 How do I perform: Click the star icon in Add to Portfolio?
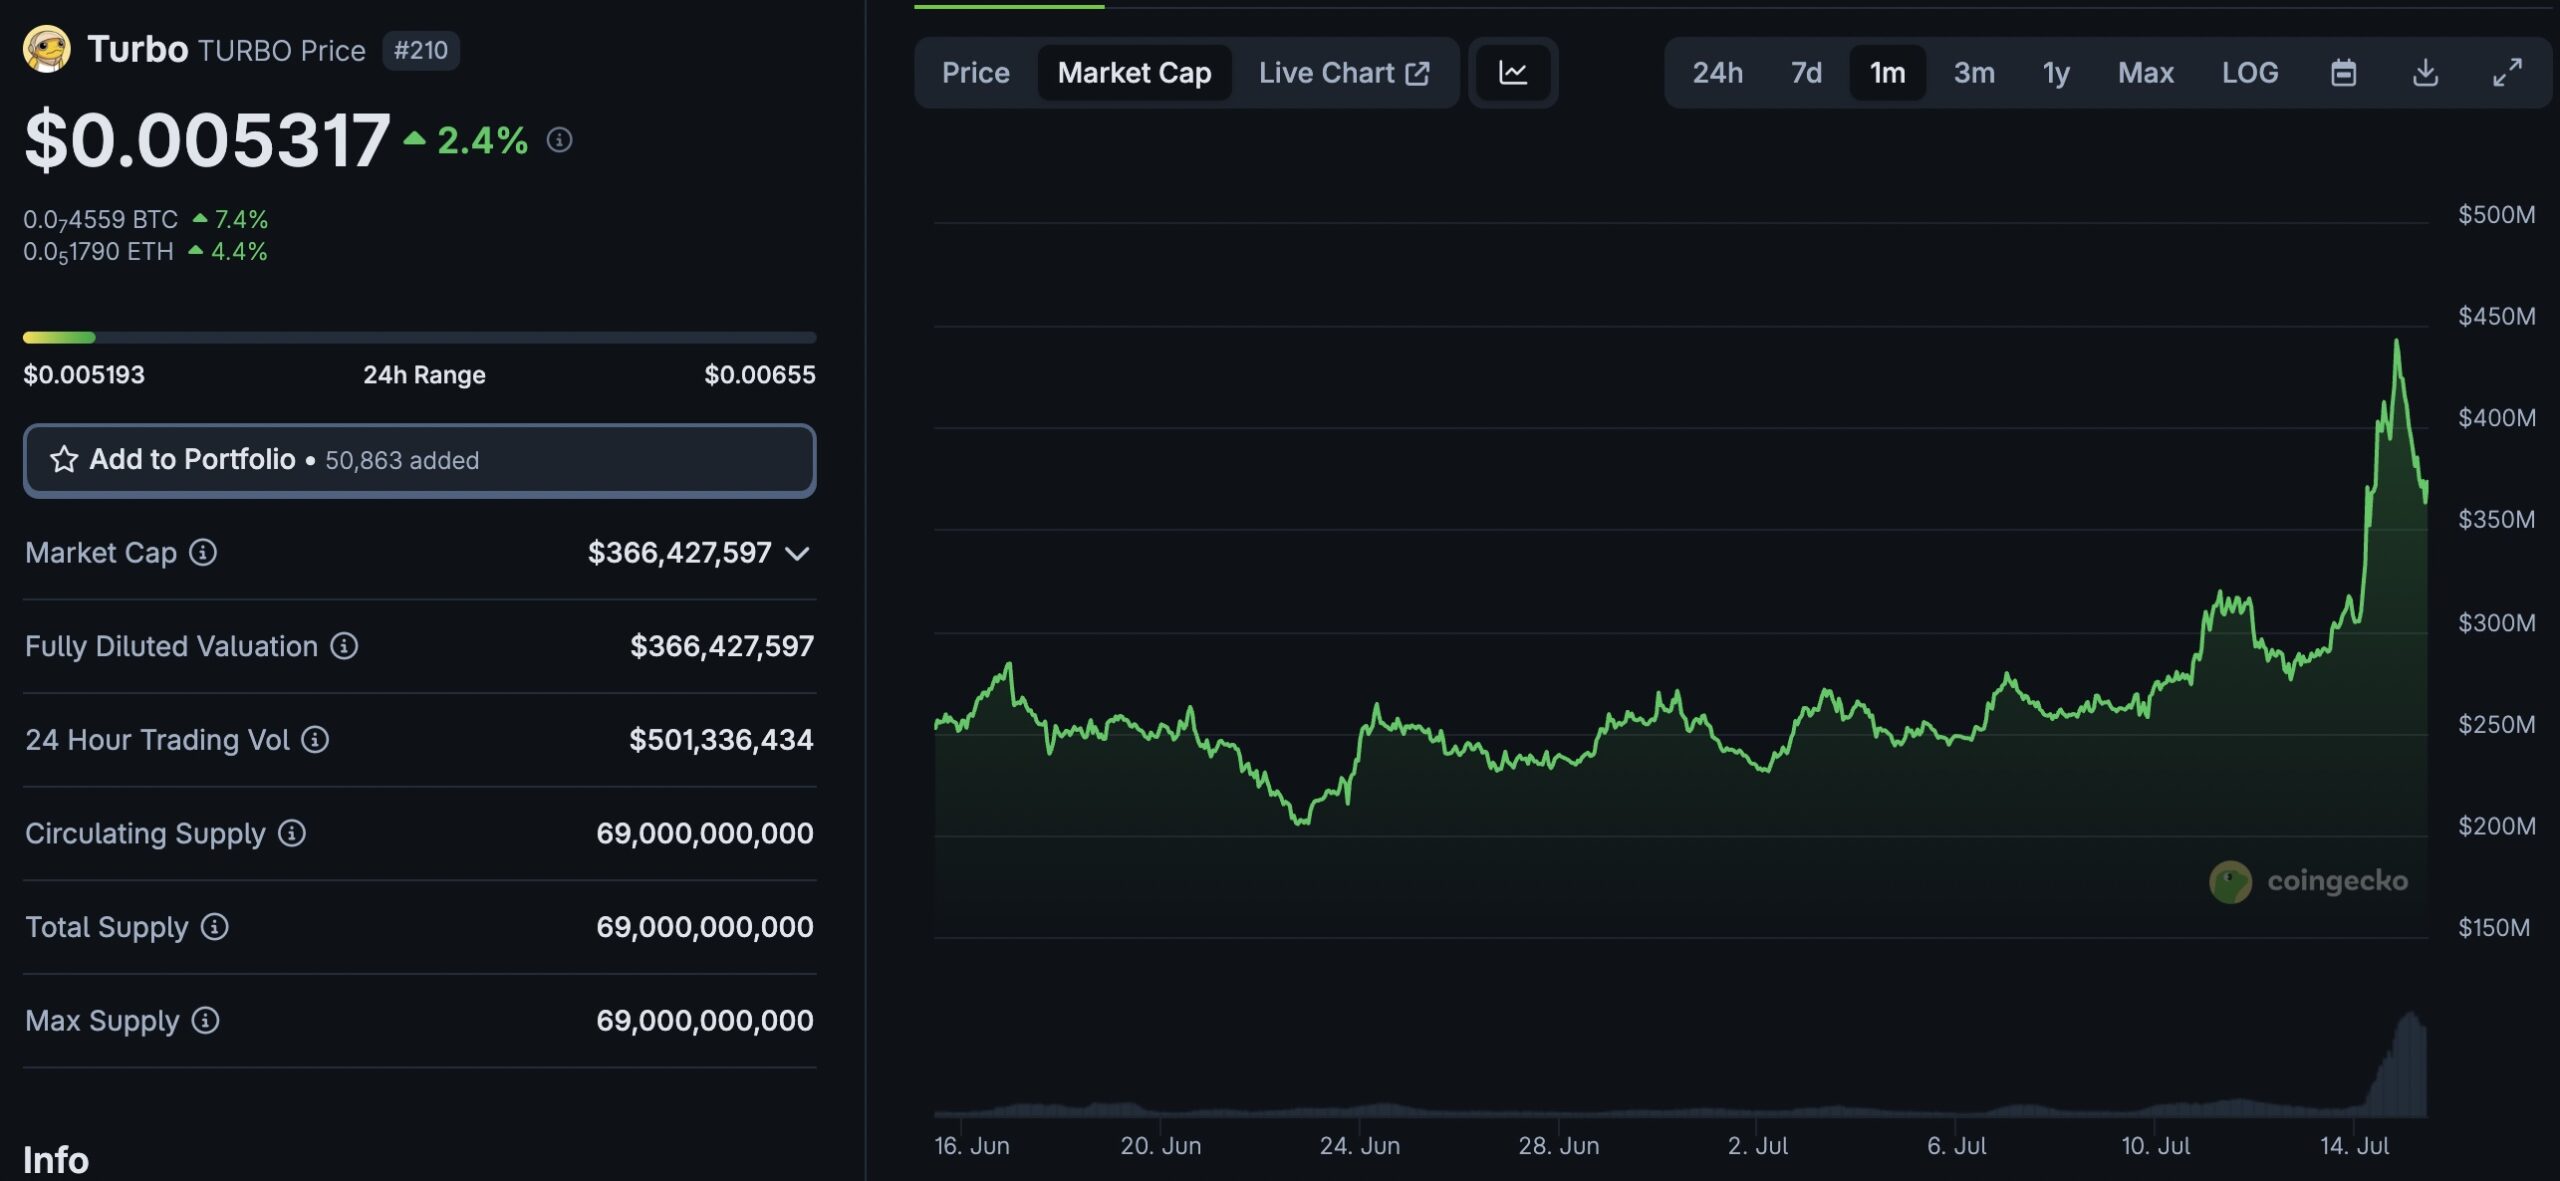point(64,459)
